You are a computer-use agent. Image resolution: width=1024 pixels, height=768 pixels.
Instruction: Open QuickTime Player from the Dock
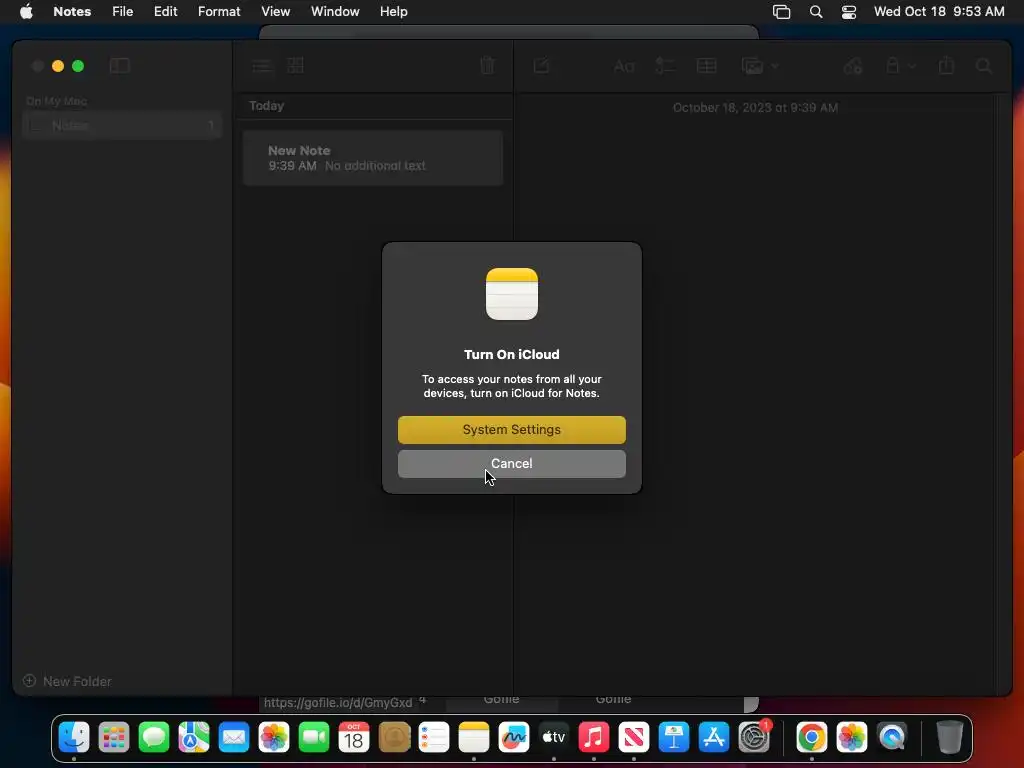[x=892, y=737]
